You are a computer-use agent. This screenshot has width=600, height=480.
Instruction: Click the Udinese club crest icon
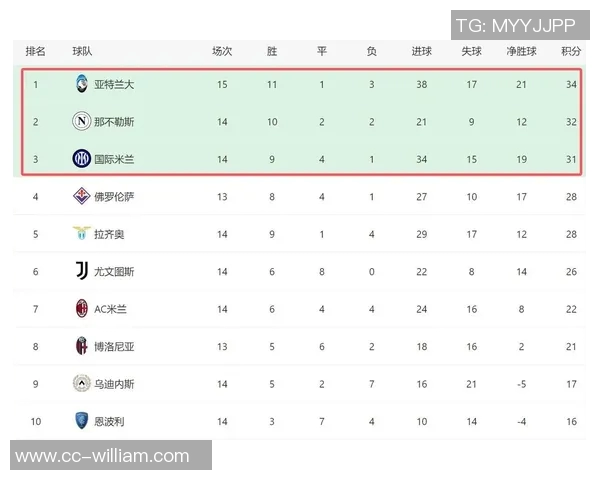tap(81, 384)
